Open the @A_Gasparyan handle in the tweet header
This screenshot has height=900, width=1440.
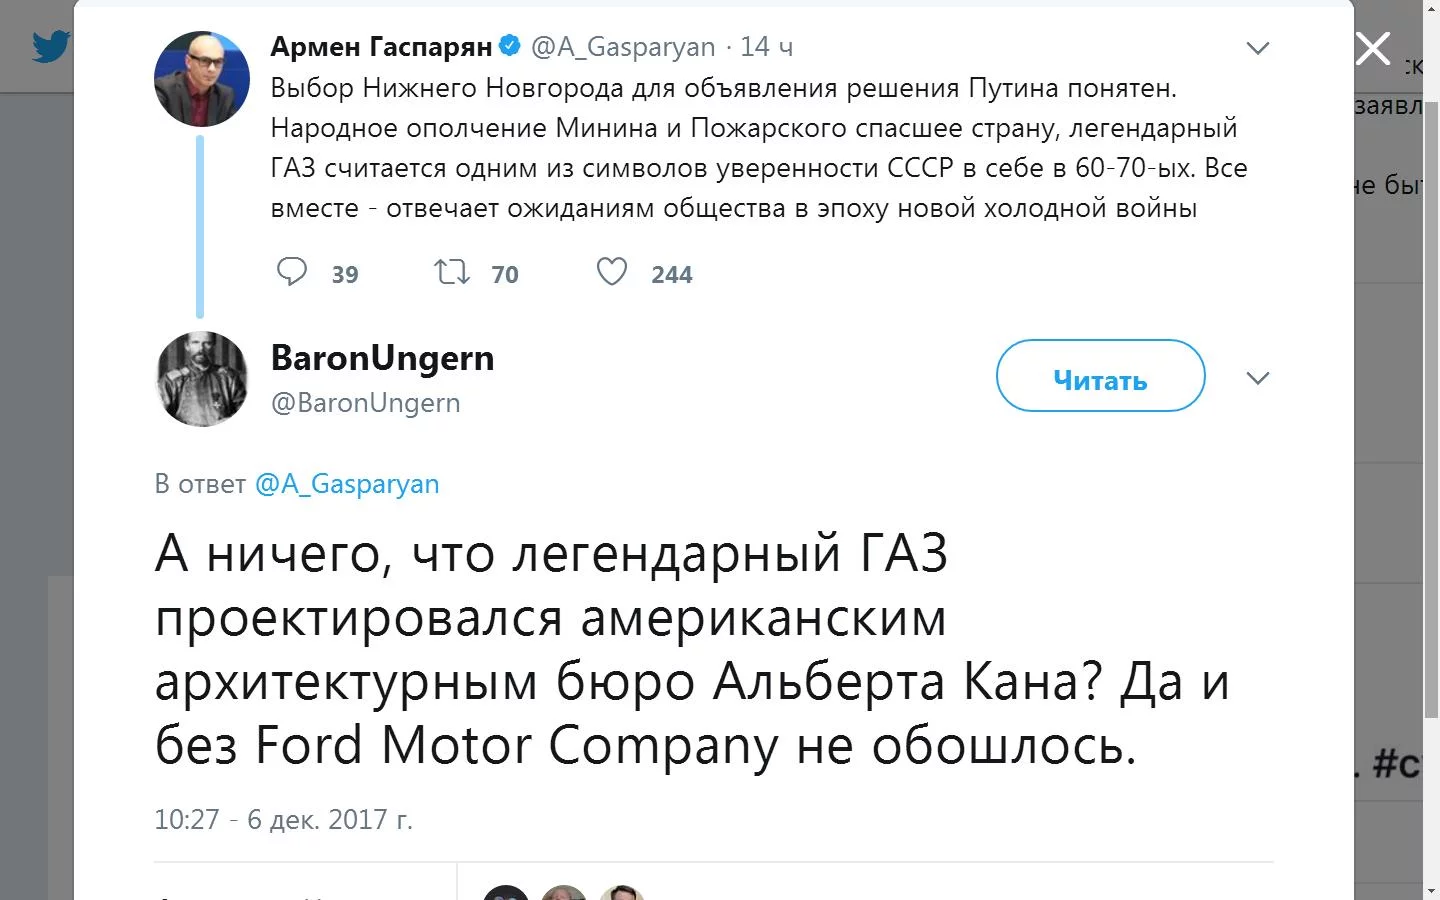pyautogui.click(x=623, y=47)
